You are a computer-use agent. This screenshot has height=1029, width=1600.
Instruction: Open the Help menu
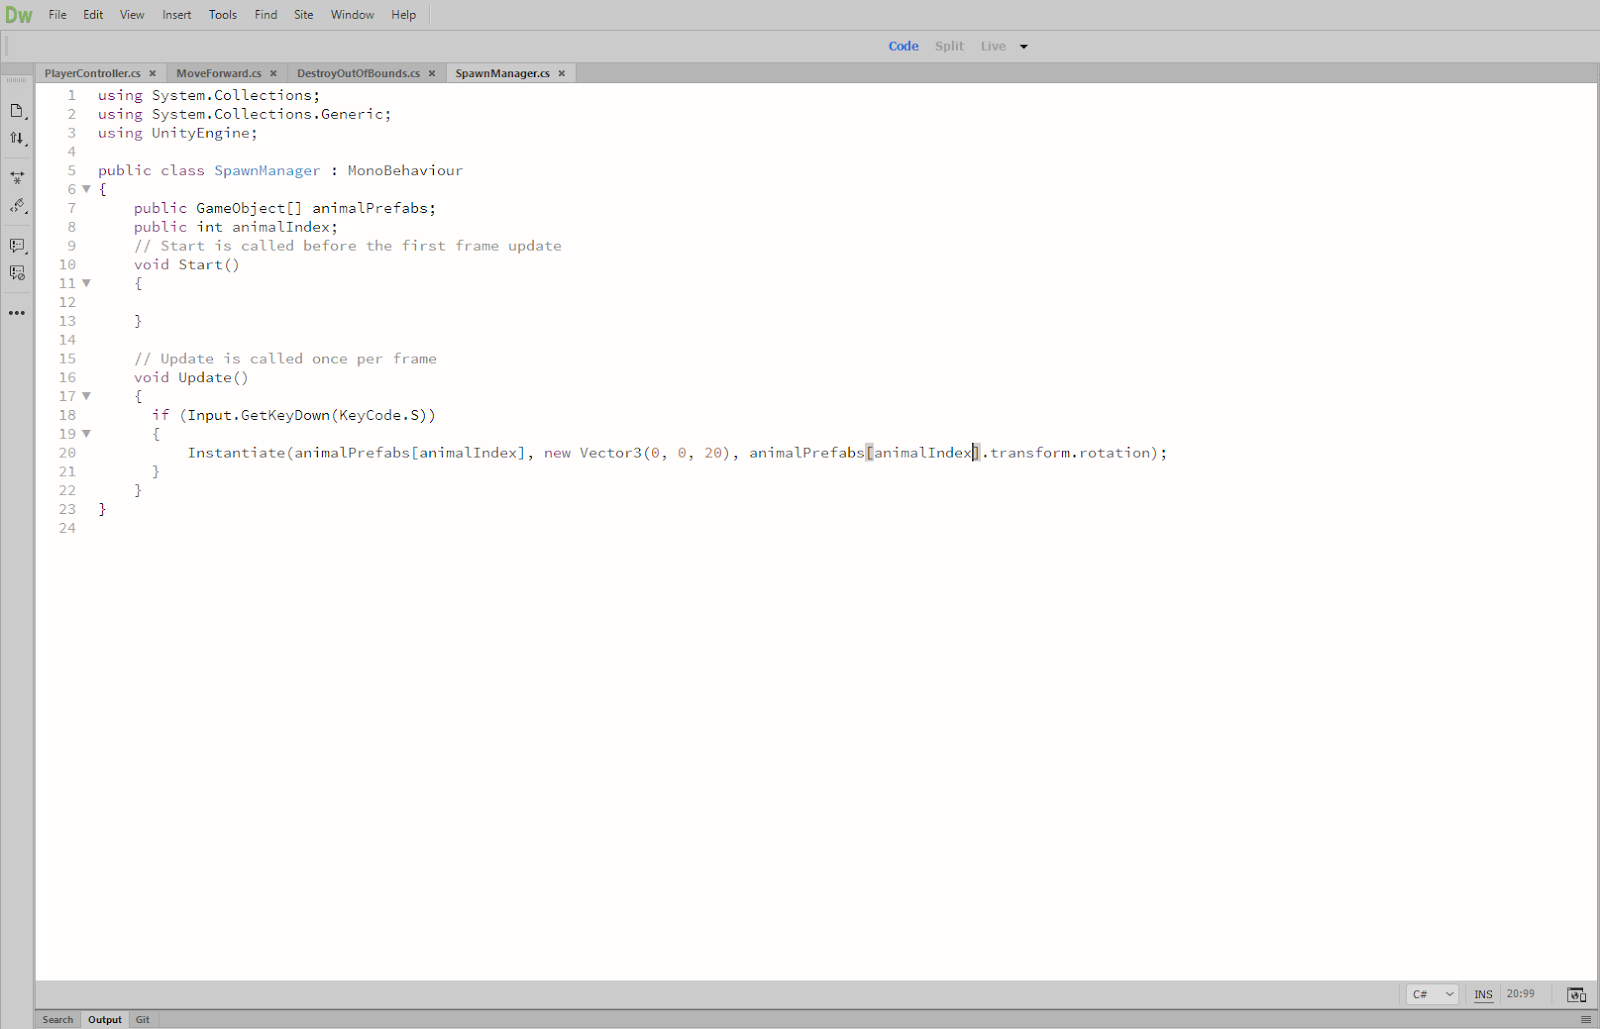404,15
